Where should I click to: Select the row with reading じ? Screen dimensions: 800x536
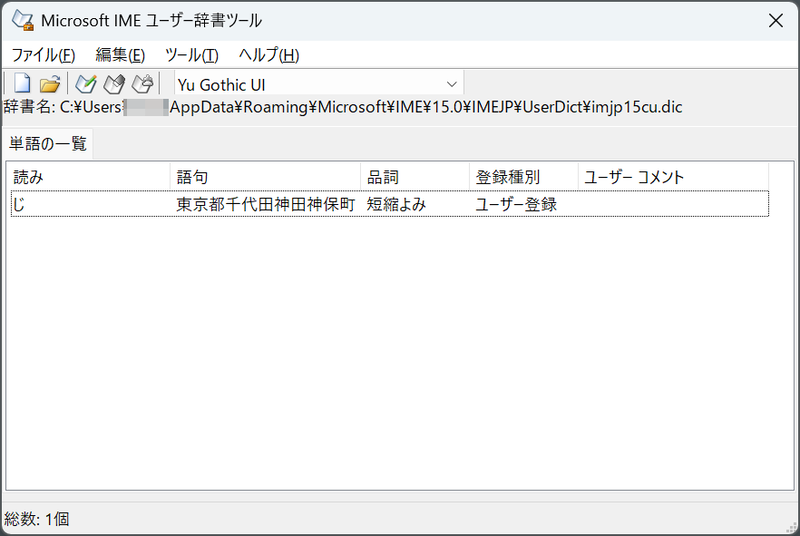coord(390,204)
